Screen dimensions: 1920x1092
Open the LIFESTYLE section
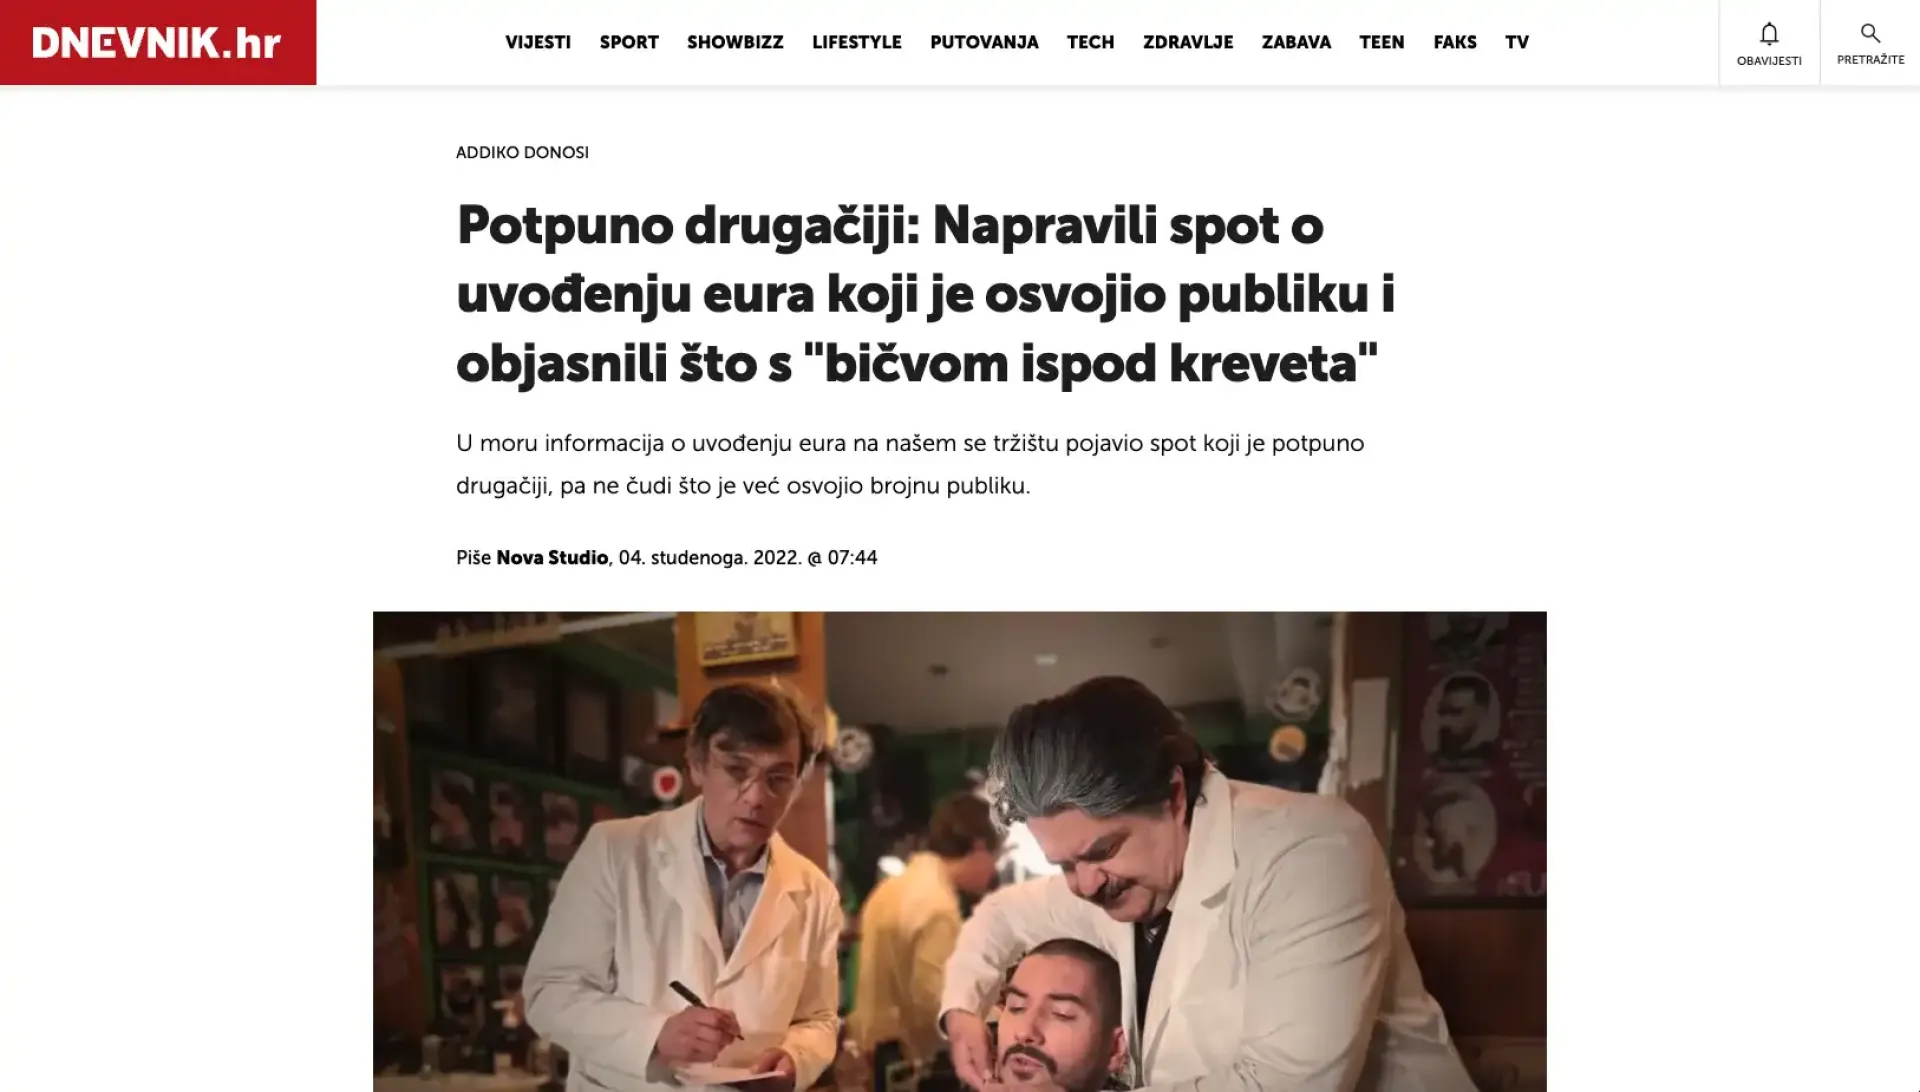click(857, 42)
